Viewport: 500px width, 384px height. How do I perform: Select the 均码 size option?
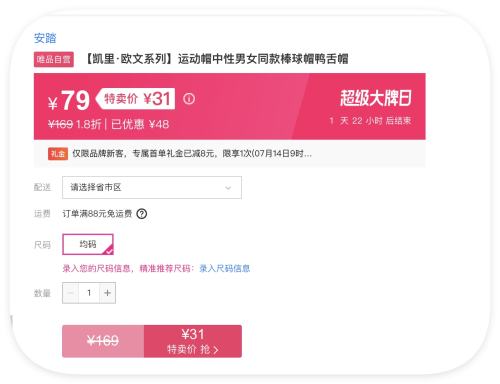(88, 244)
